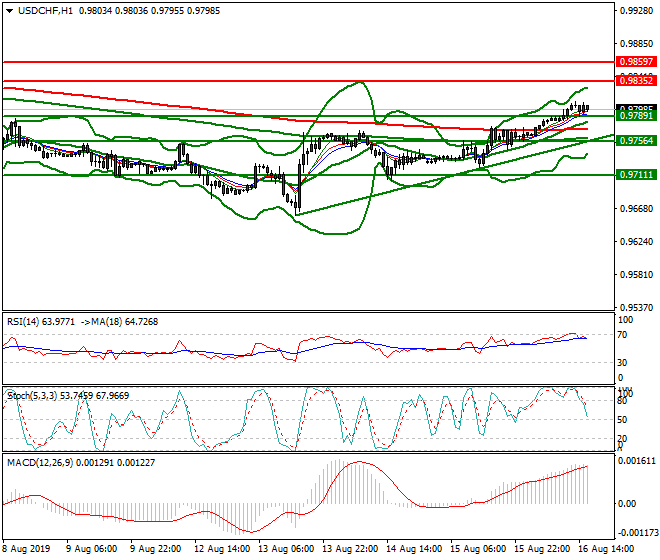Click the 0.99280 price axis label

click(x=636, y=11)
